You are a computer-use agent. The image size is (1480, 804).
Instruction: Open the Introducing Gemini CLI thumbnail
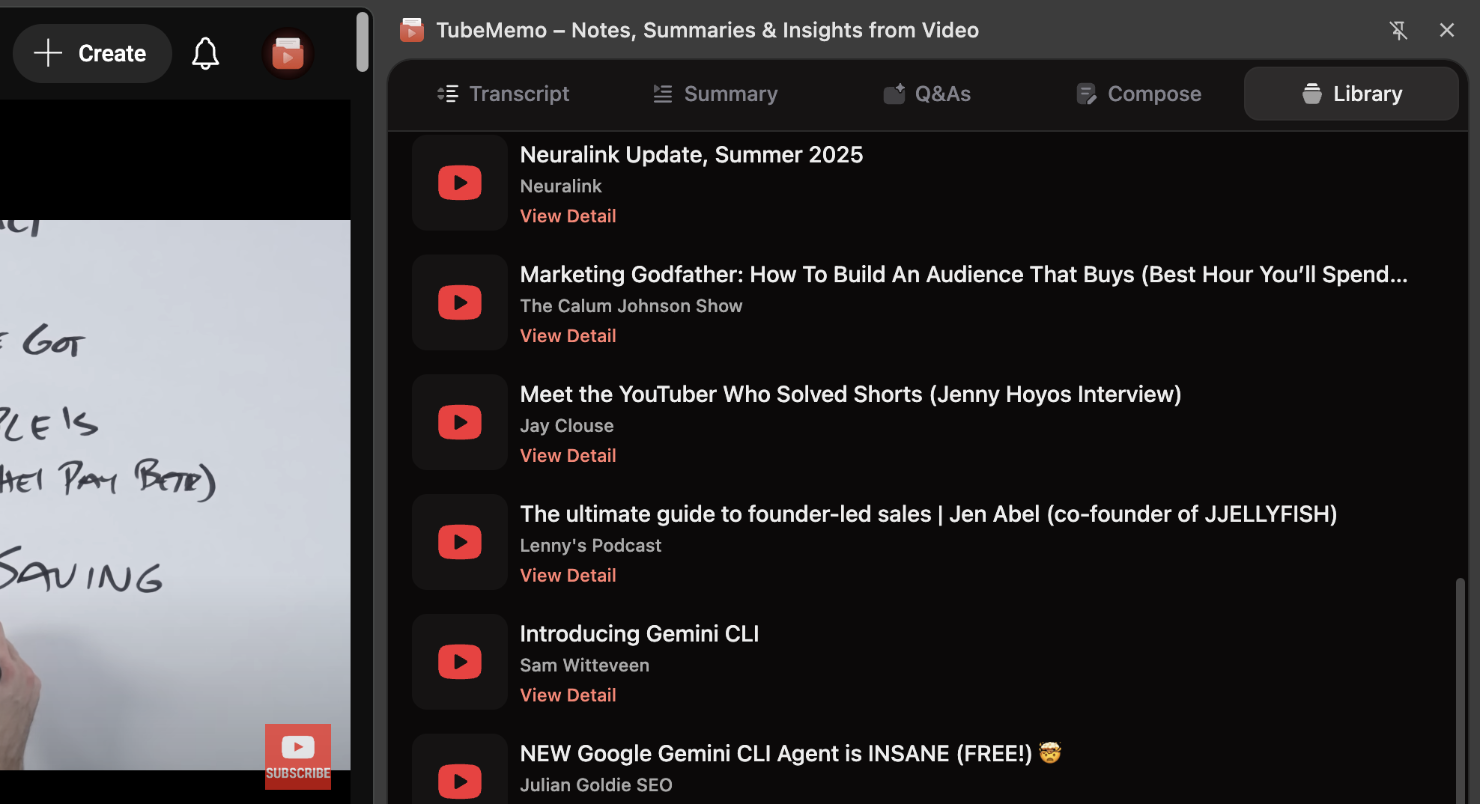460,662
